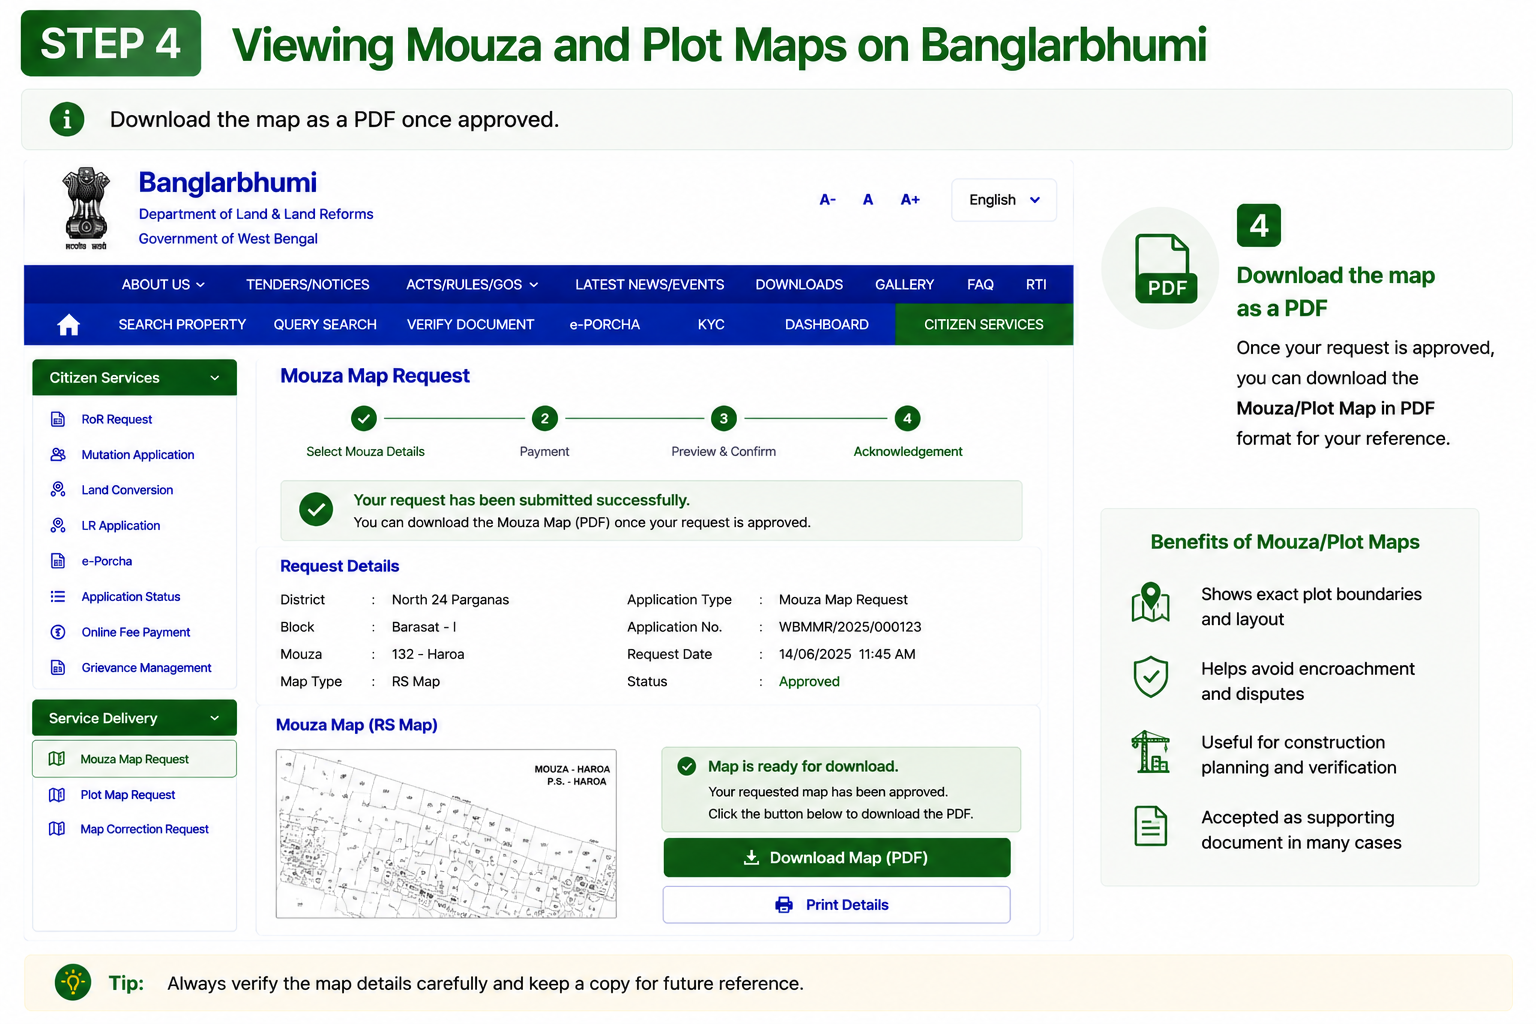Collapse the Service Delivery sidebar section
The width and height of the screenshot is (1536, 1024).
pos(135,718)
